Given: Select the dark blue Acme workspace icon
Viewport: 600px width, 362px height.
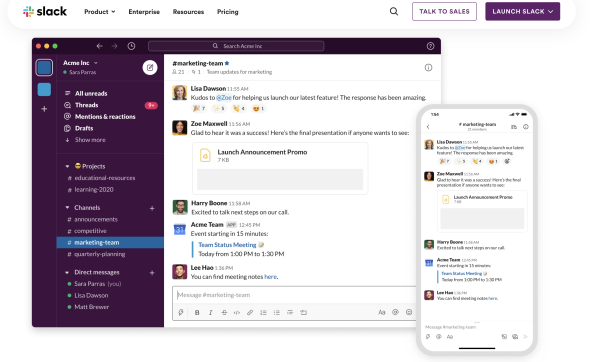Looking at the screenshot, I should [x=44, y=68].
